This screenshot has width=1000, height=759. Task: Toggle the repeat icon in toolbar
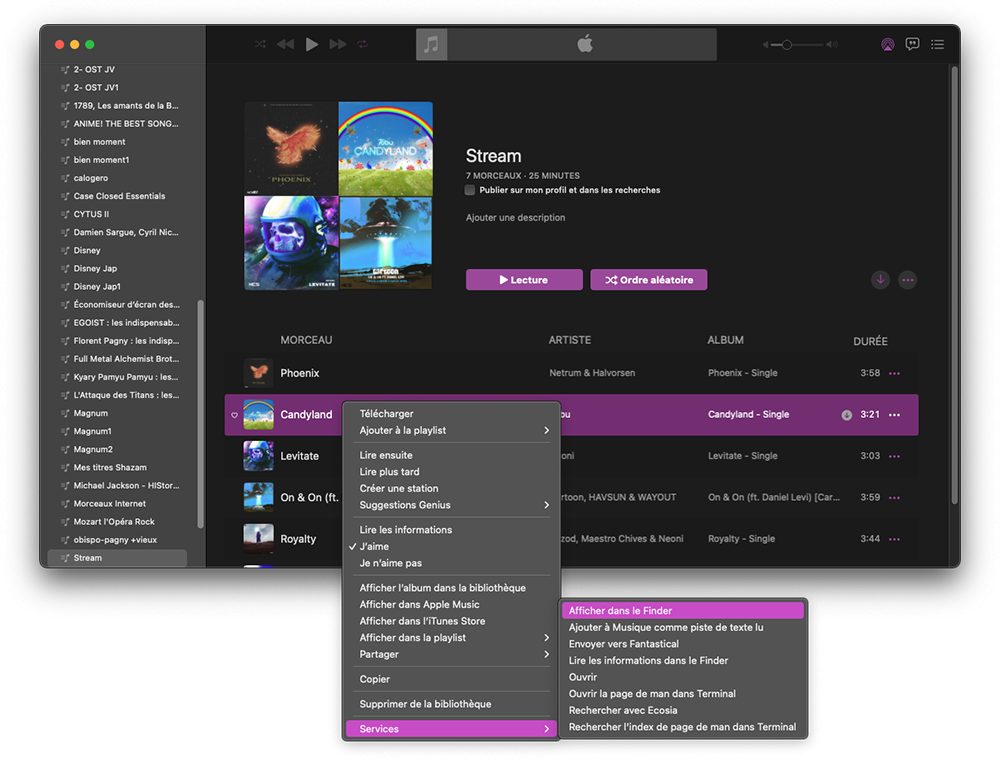click(x=362, y=44)
